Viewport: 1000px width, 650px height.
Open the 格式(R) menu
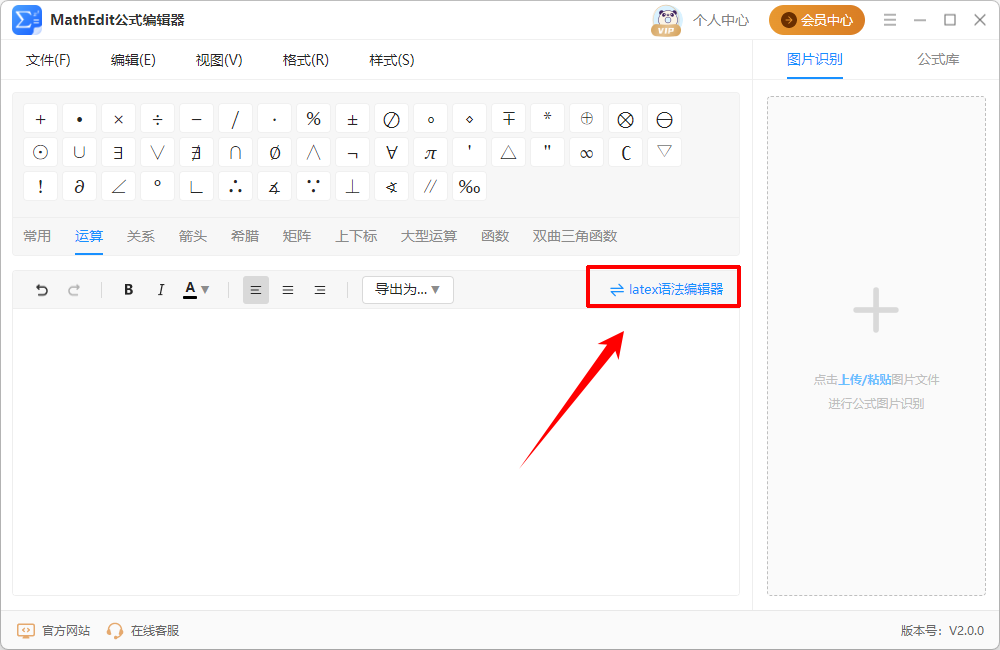point(305,60)
